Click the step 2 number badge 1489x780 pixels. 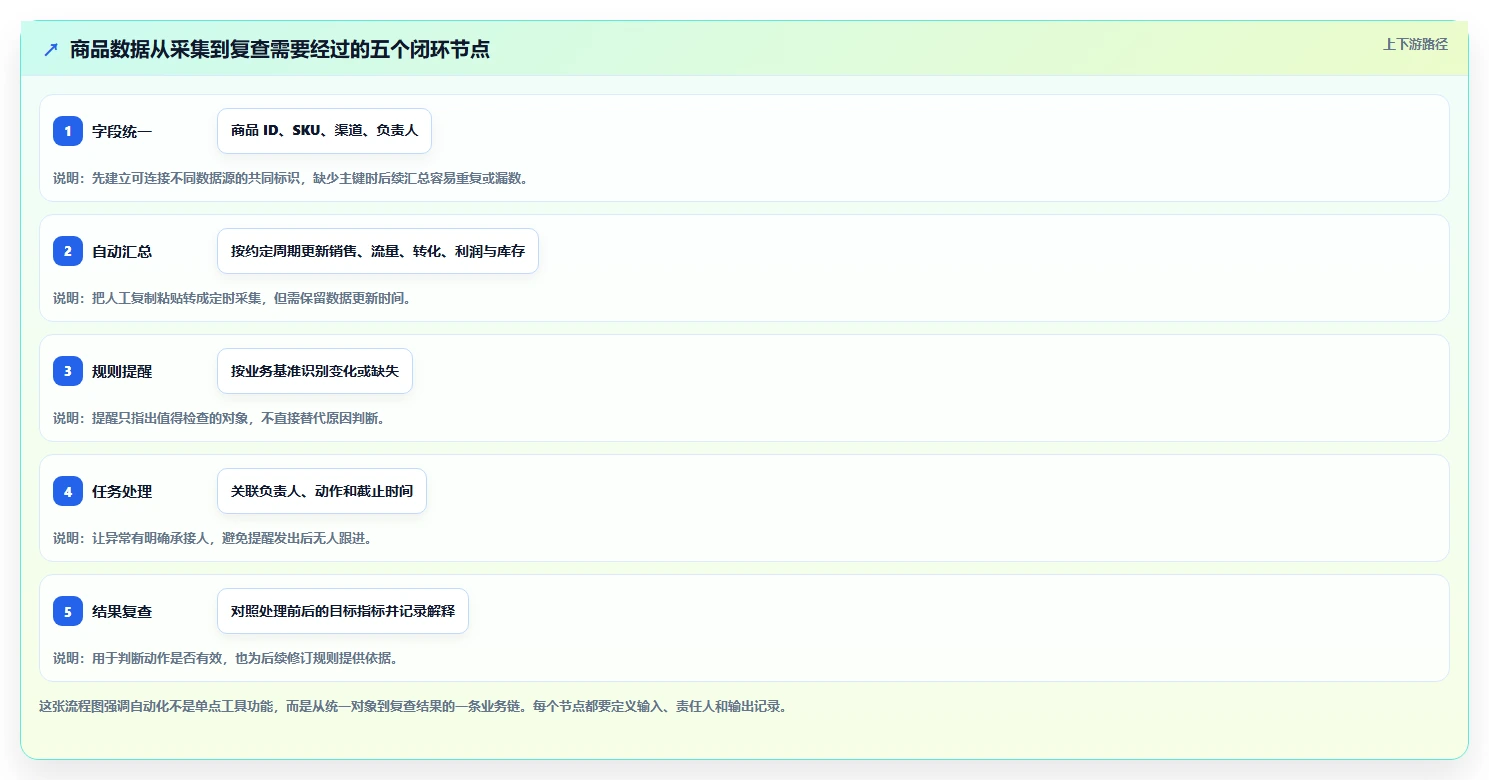tap(68, 251)
